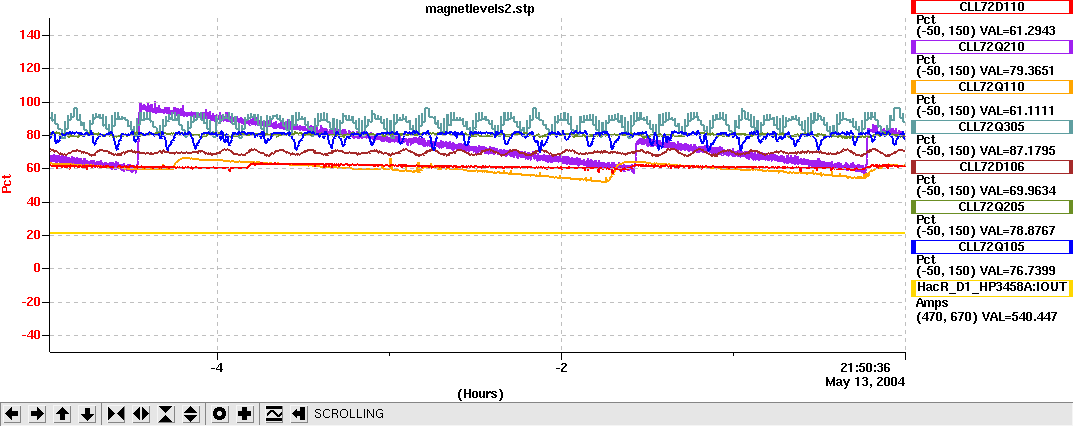This screenshot has width=1073, height=426.
Task: Select the CLL72D106 dark red legend entry
Action: coord(991,167)
